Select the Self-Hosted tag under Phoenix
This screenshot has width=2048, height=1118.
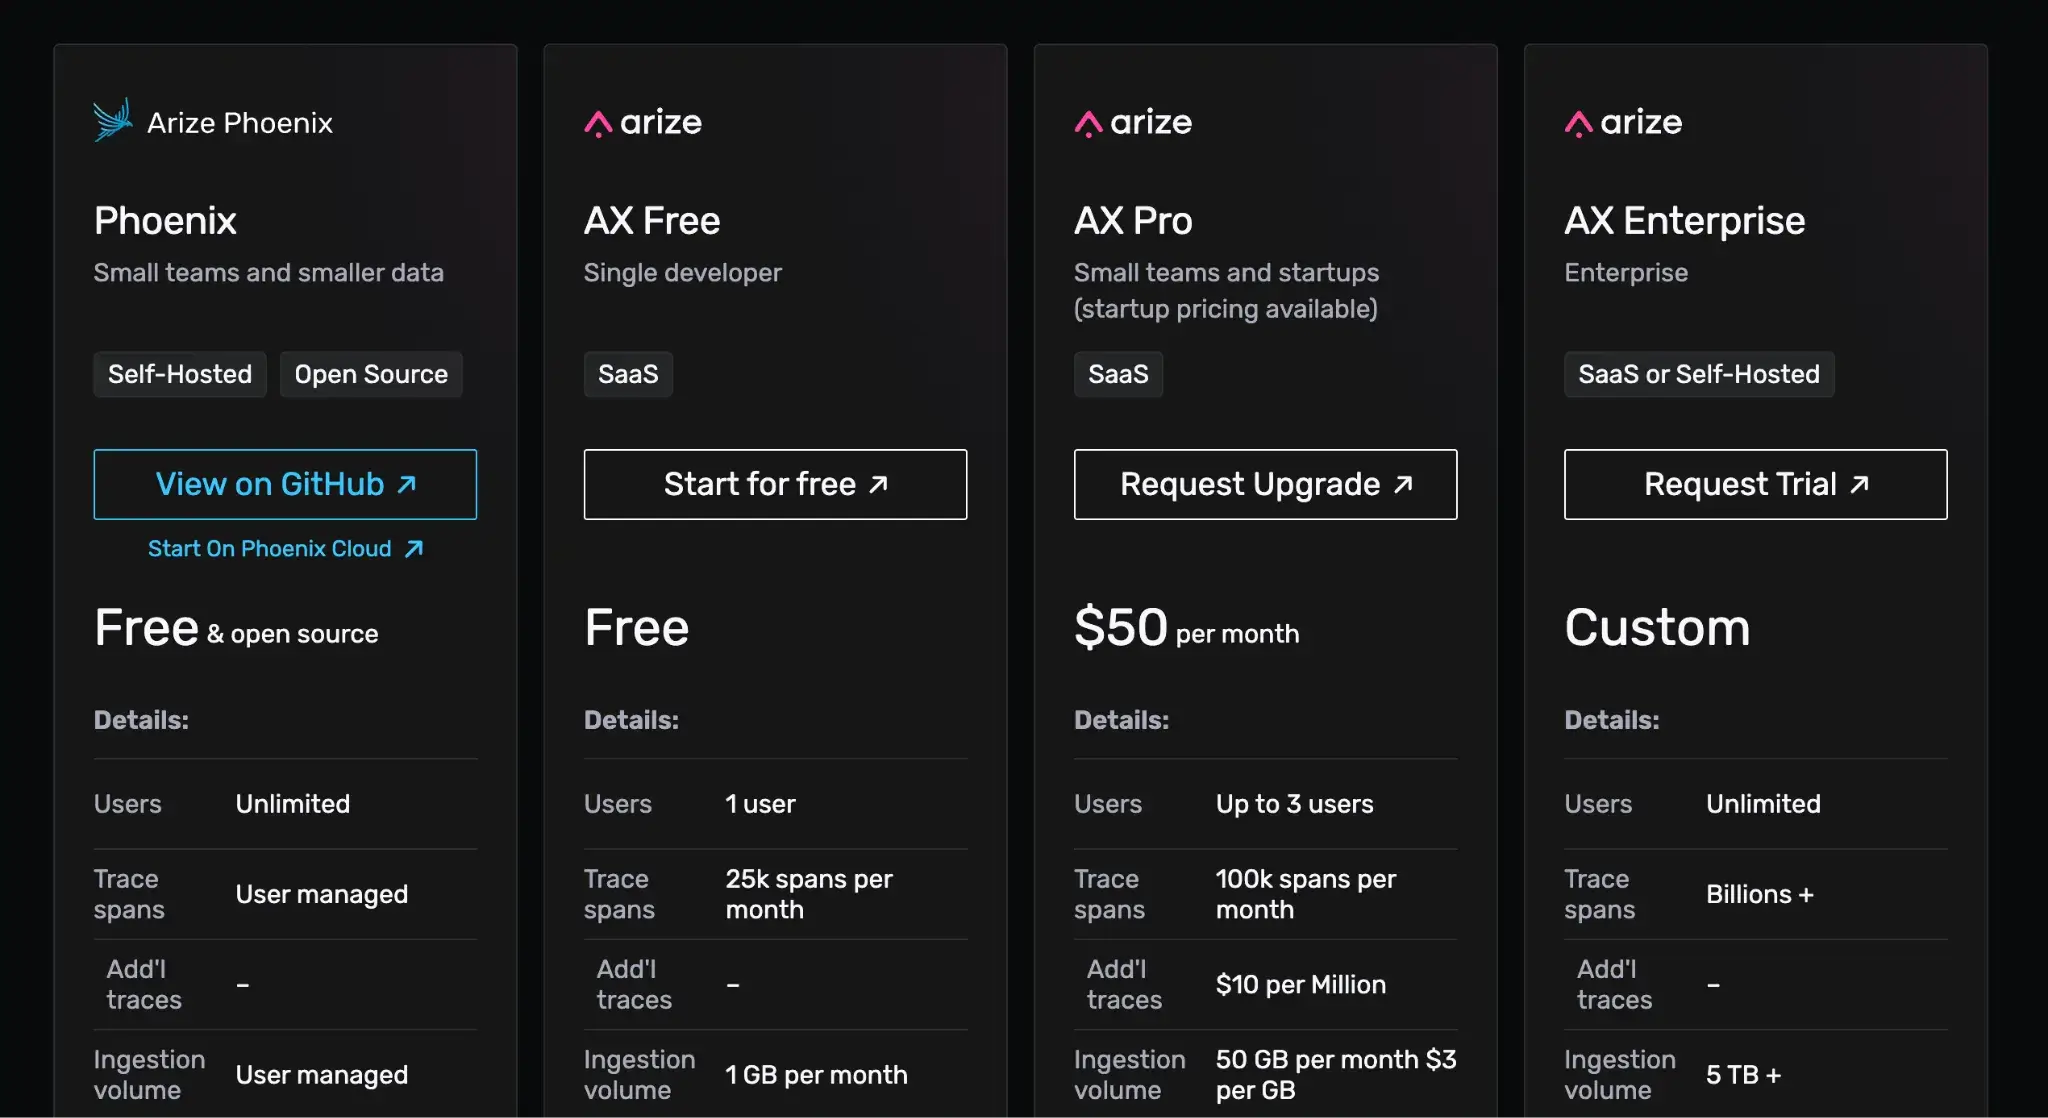pos(180,374)
